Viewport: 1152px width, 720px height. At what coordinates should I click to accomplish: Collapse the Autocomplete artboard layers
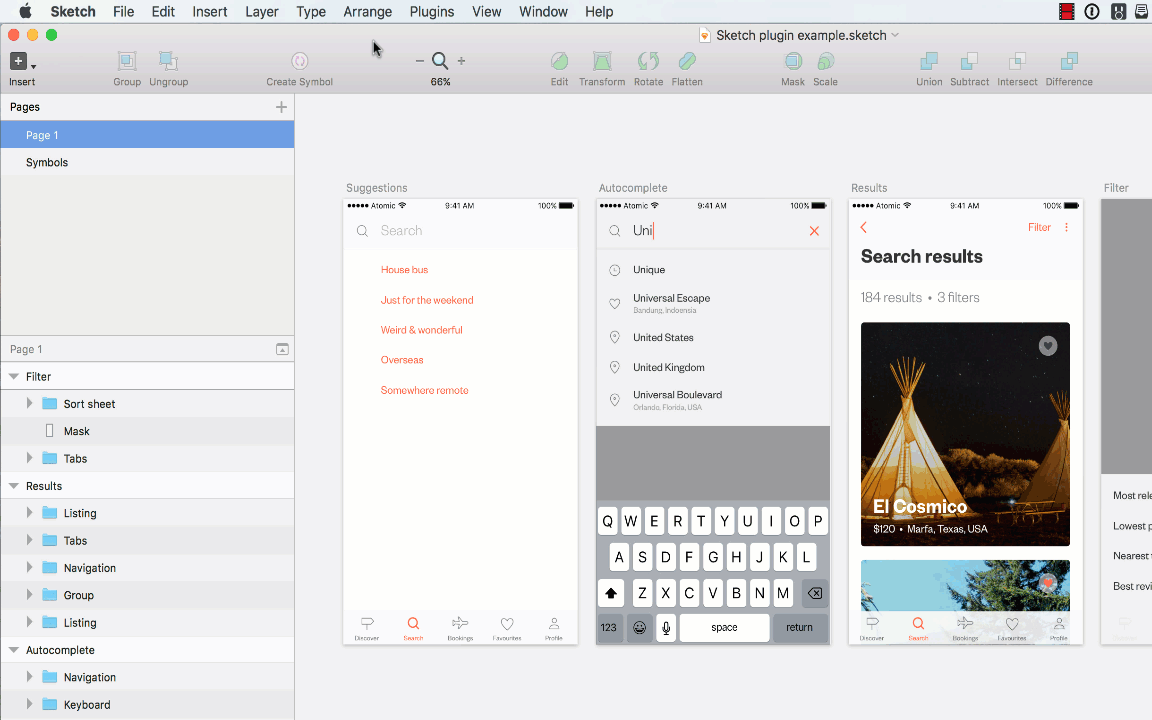click(13, 649)
